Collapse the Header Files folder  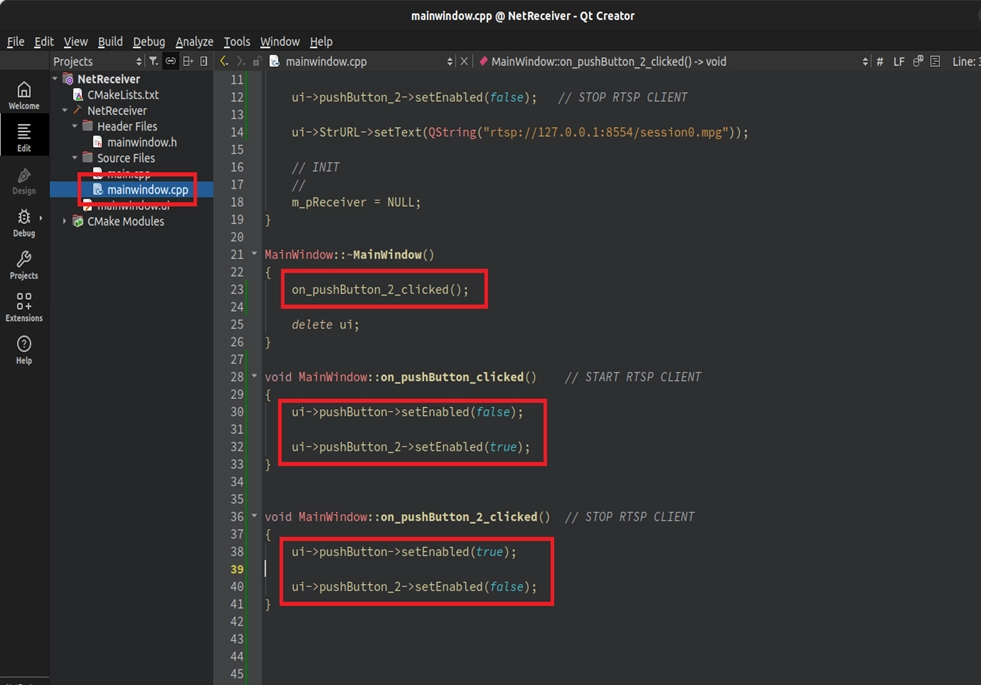click(75, 126)
